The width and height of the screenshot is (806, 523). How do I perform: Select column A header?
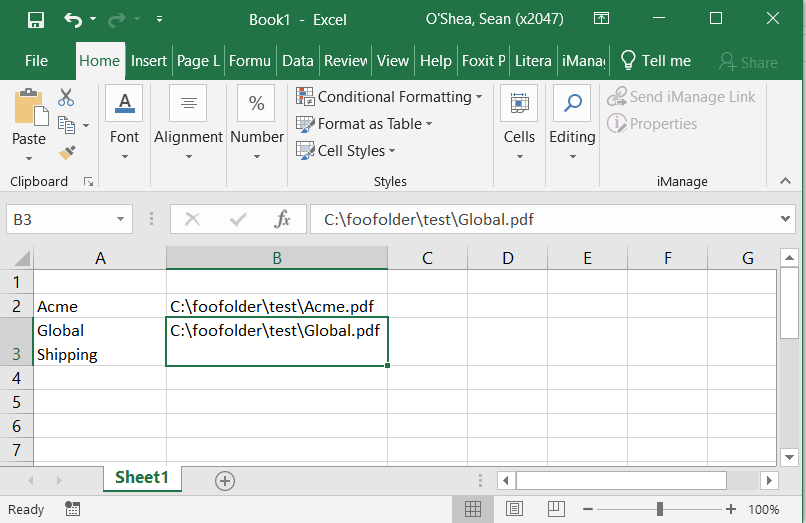click(100, 258)
